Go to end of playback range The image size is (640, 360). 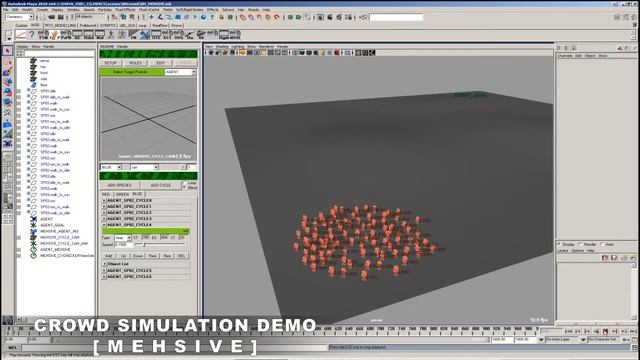pos(633,331)
